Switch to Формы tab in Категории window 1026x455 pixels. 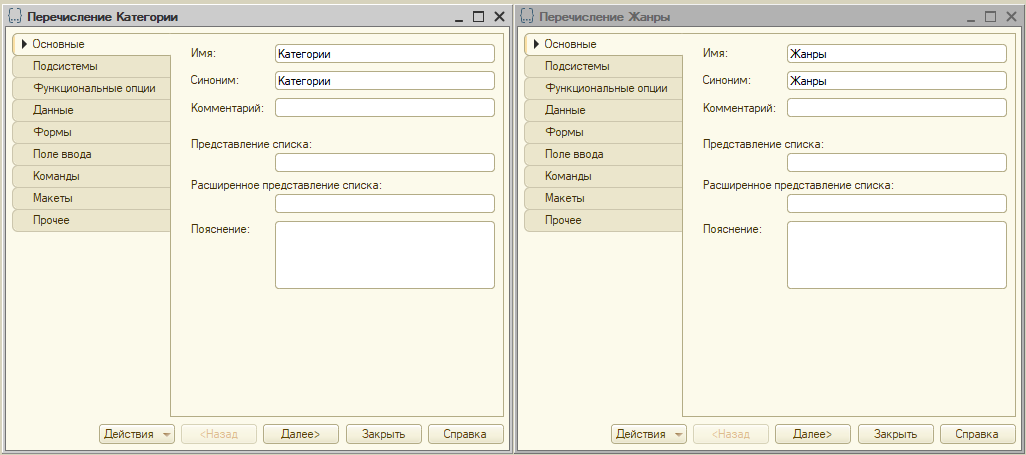click(92, 132)
